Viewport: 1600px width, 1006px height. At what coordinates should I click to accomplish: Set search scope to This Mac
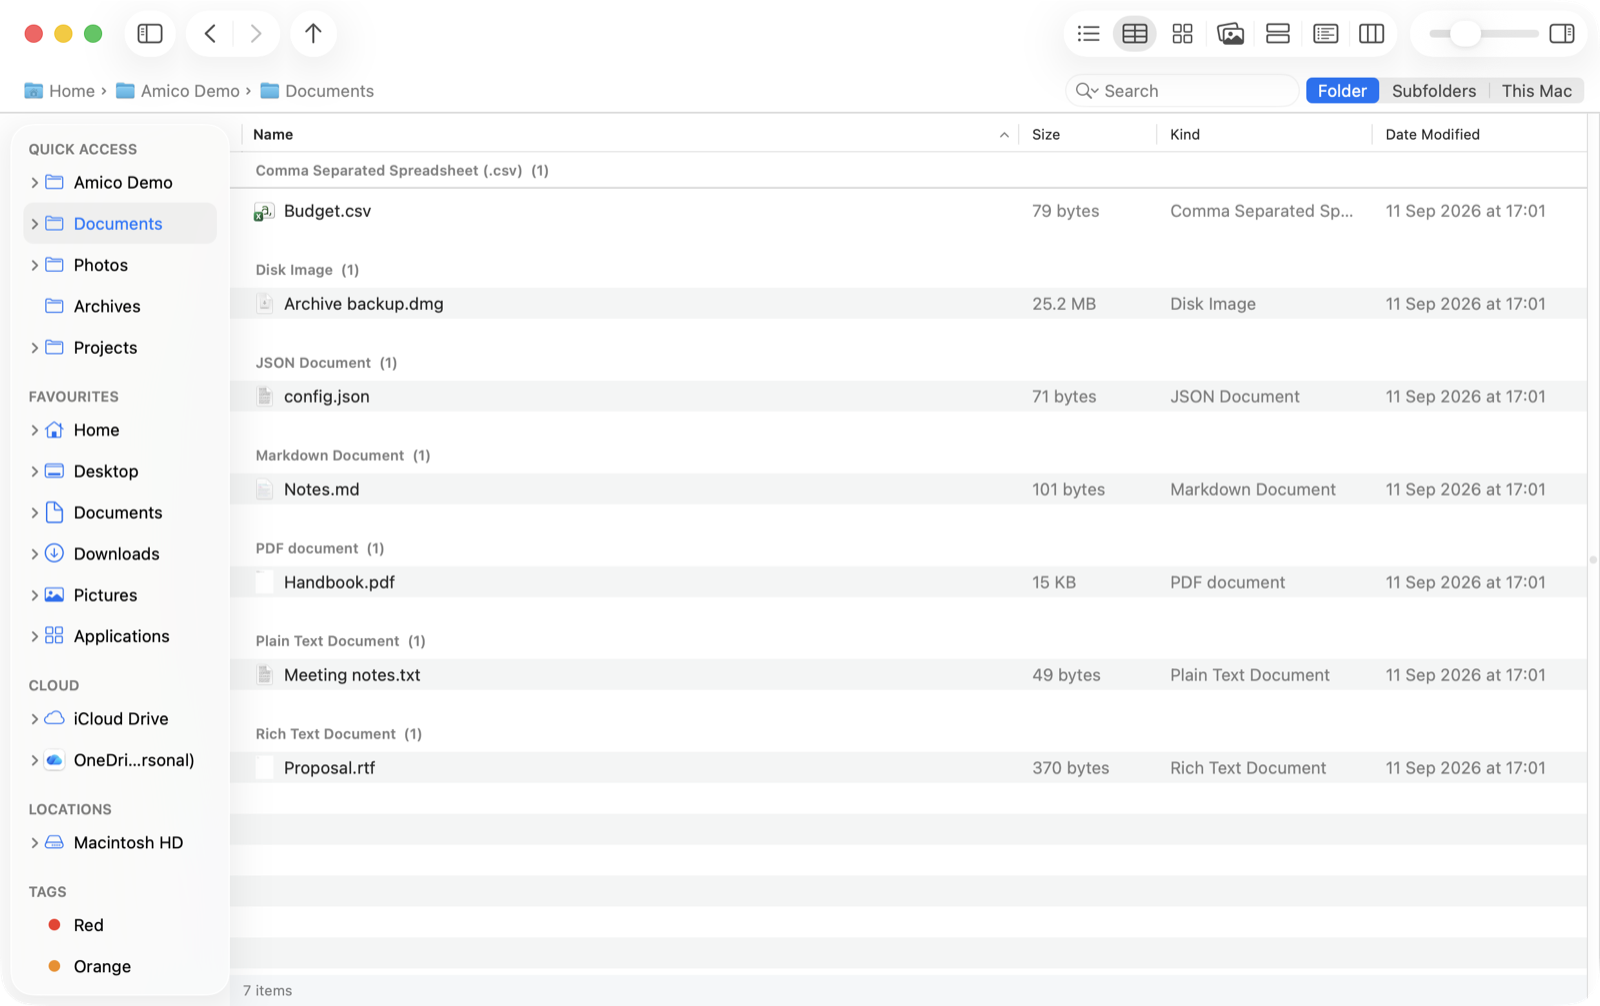pos(1536,91)
